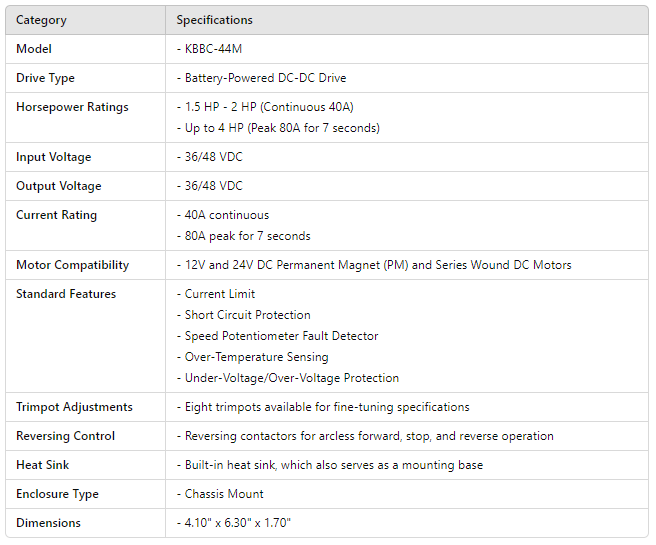Select the Over-Temperature Sensing entry

tap(257, 357)
